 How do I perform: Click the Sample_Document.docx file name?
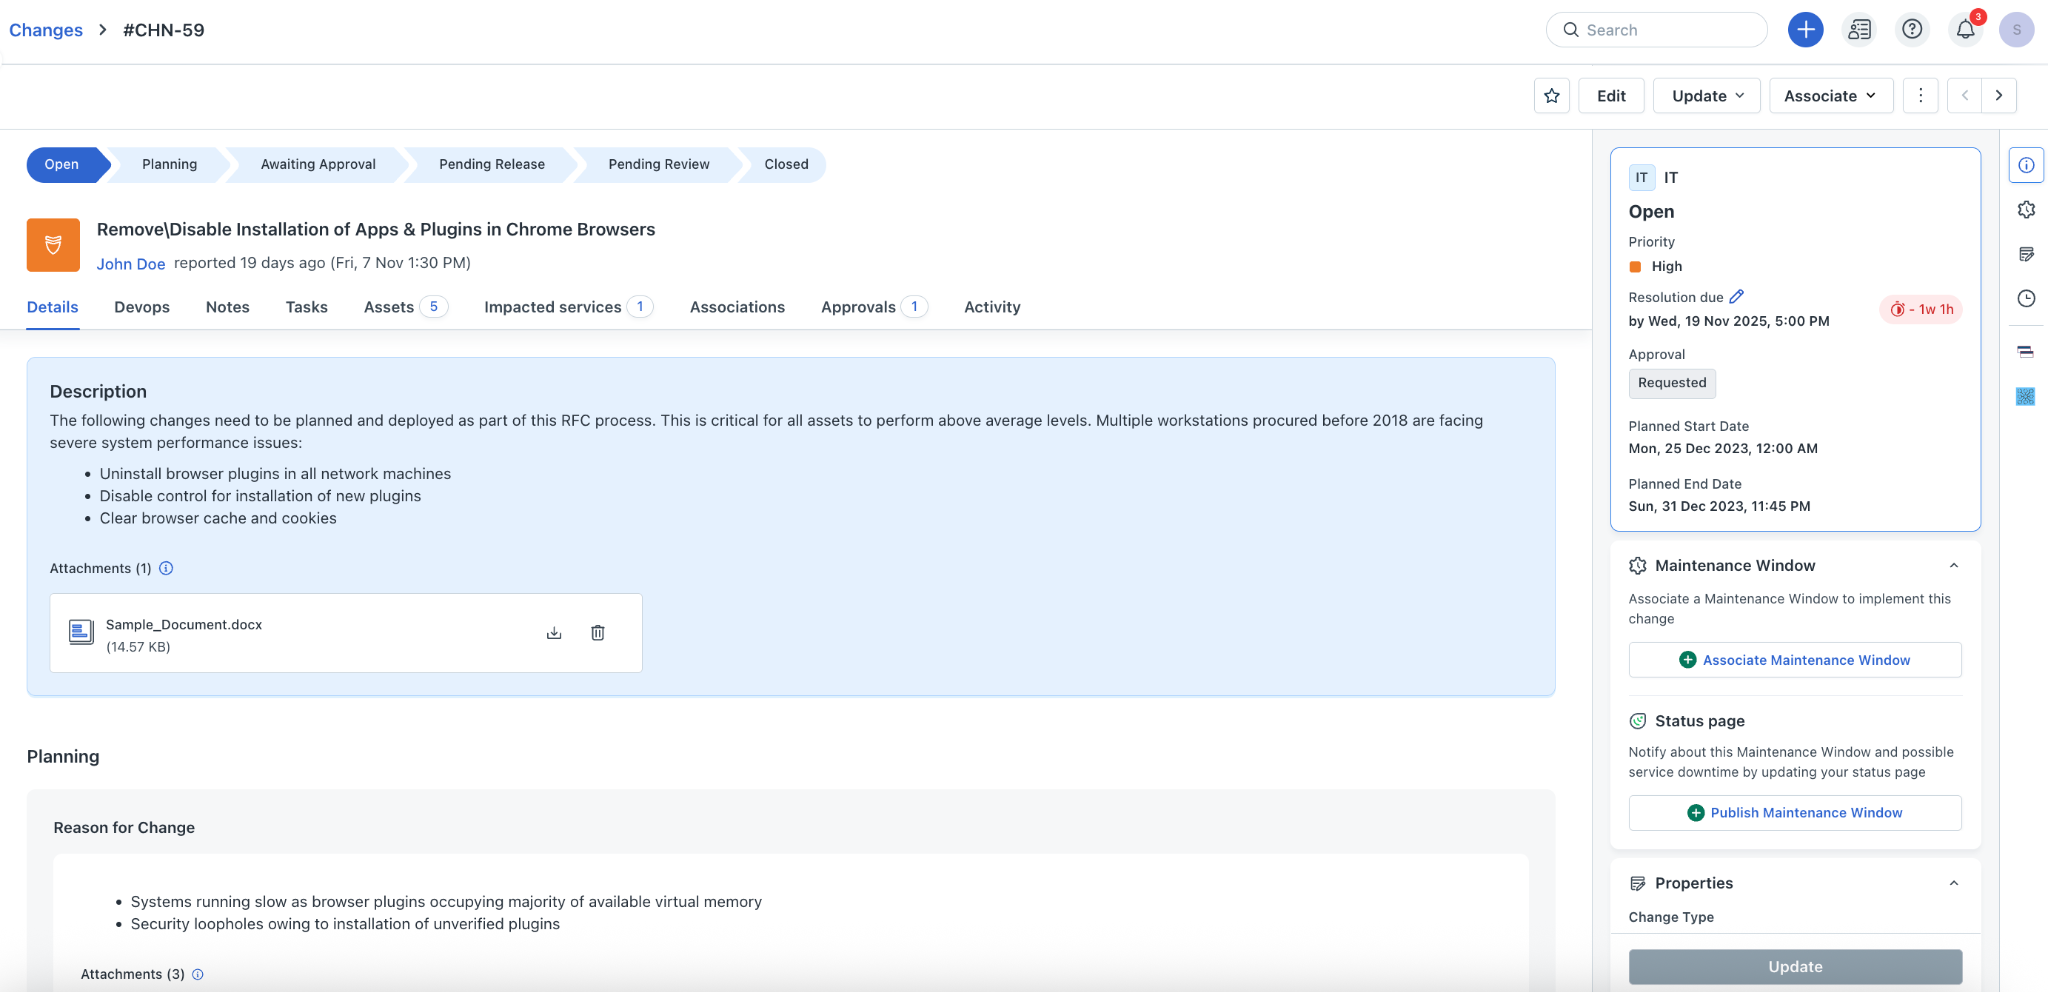tap(184, 625)
